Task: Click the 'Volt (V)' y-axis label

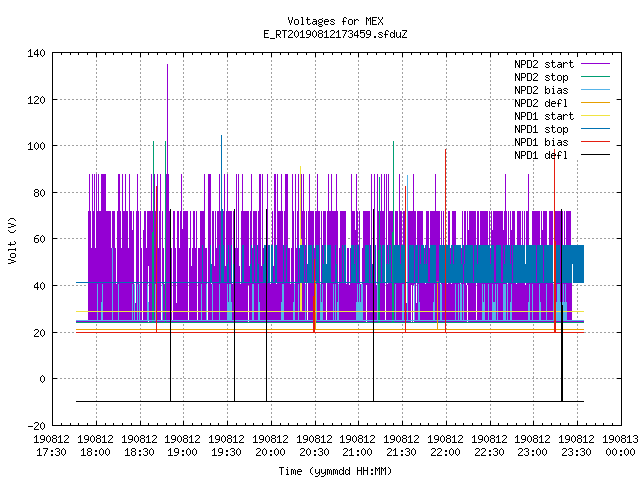Action: 12,240
